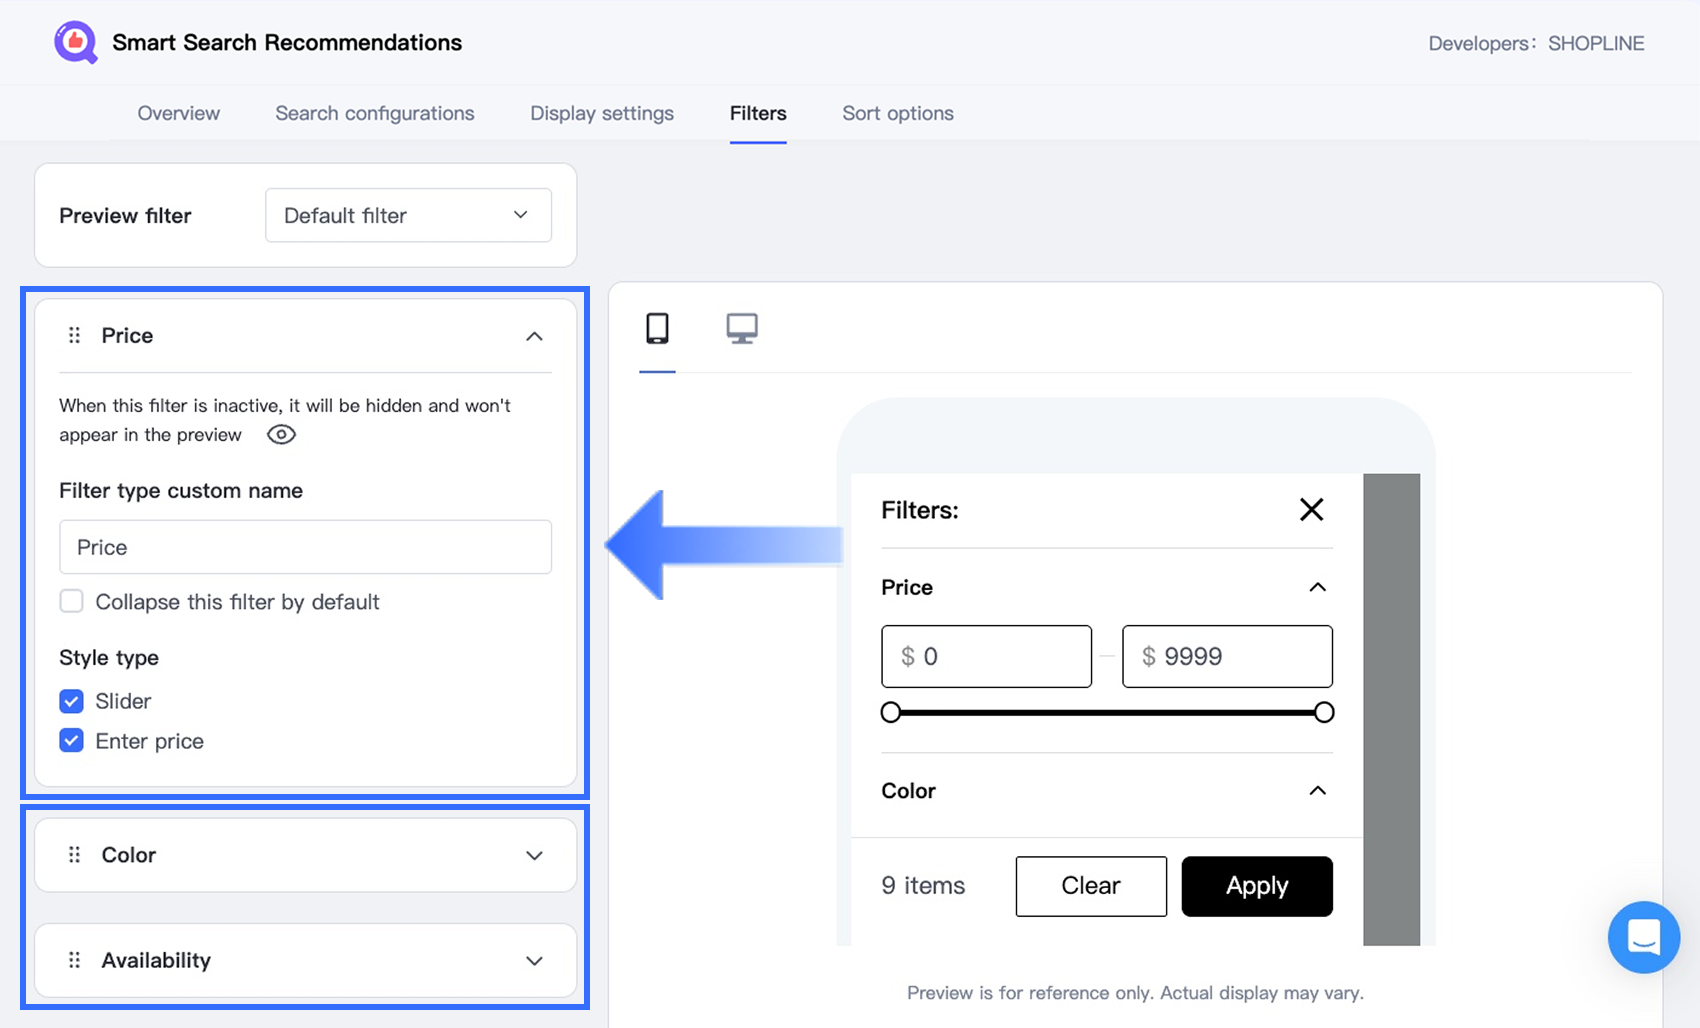
Task: Go to Search configurations tab
Action: click(375, 113)
